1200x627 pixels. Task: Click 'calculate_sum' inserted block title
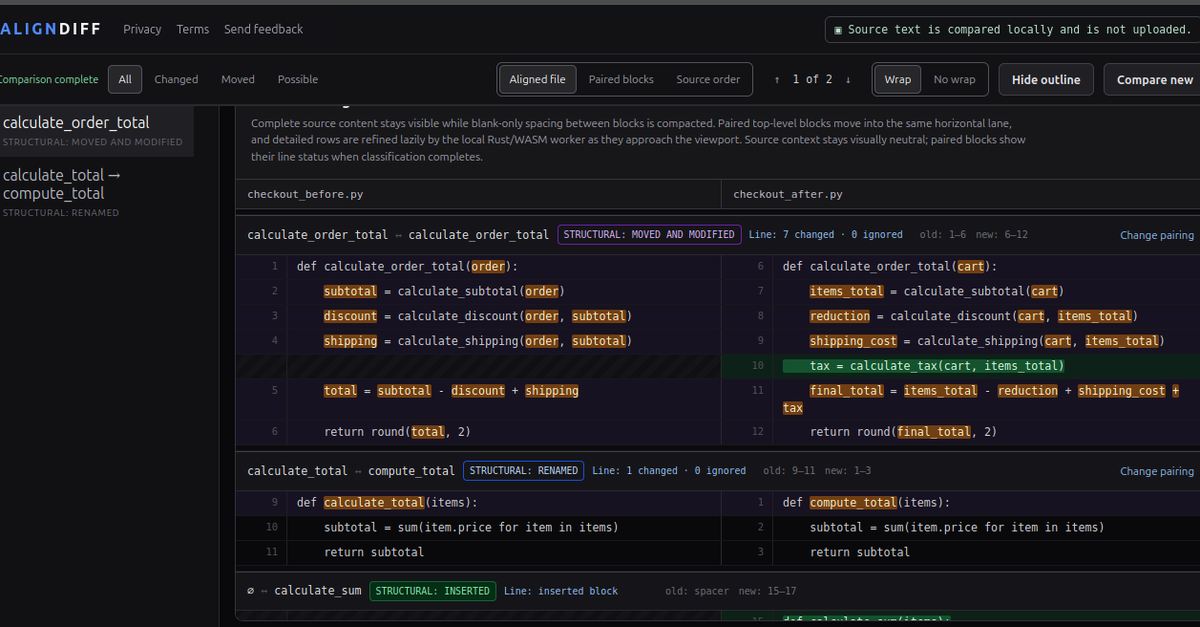(x=318, y=591)
